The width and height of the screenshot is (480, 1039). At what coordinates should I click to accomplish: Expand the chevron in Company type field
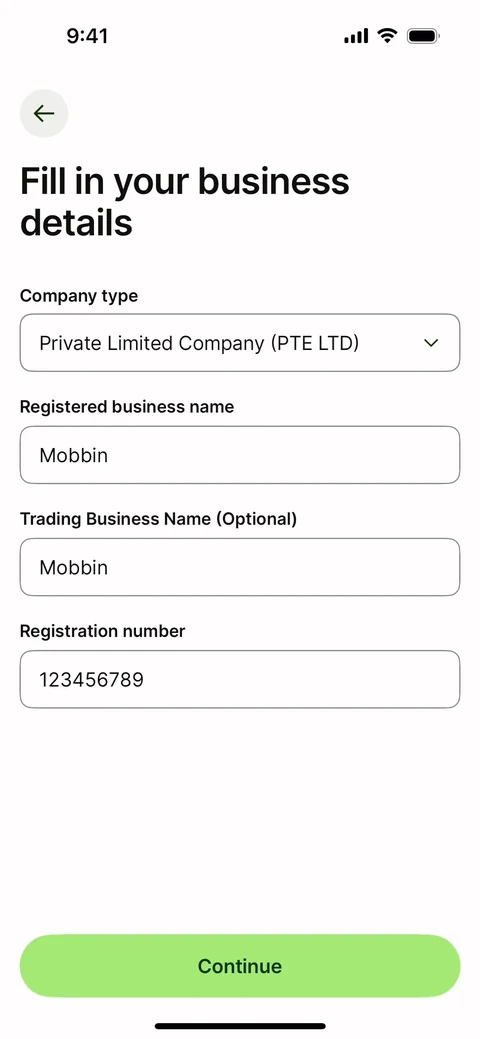point(432,343)
